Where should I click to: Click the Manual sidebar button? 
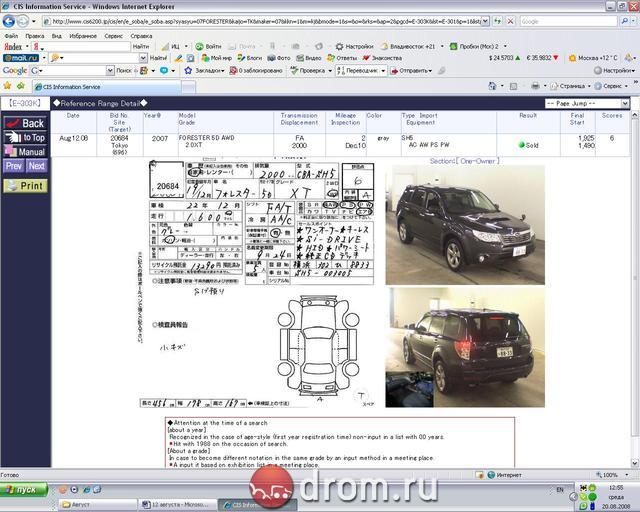click(x=25, y=151)
